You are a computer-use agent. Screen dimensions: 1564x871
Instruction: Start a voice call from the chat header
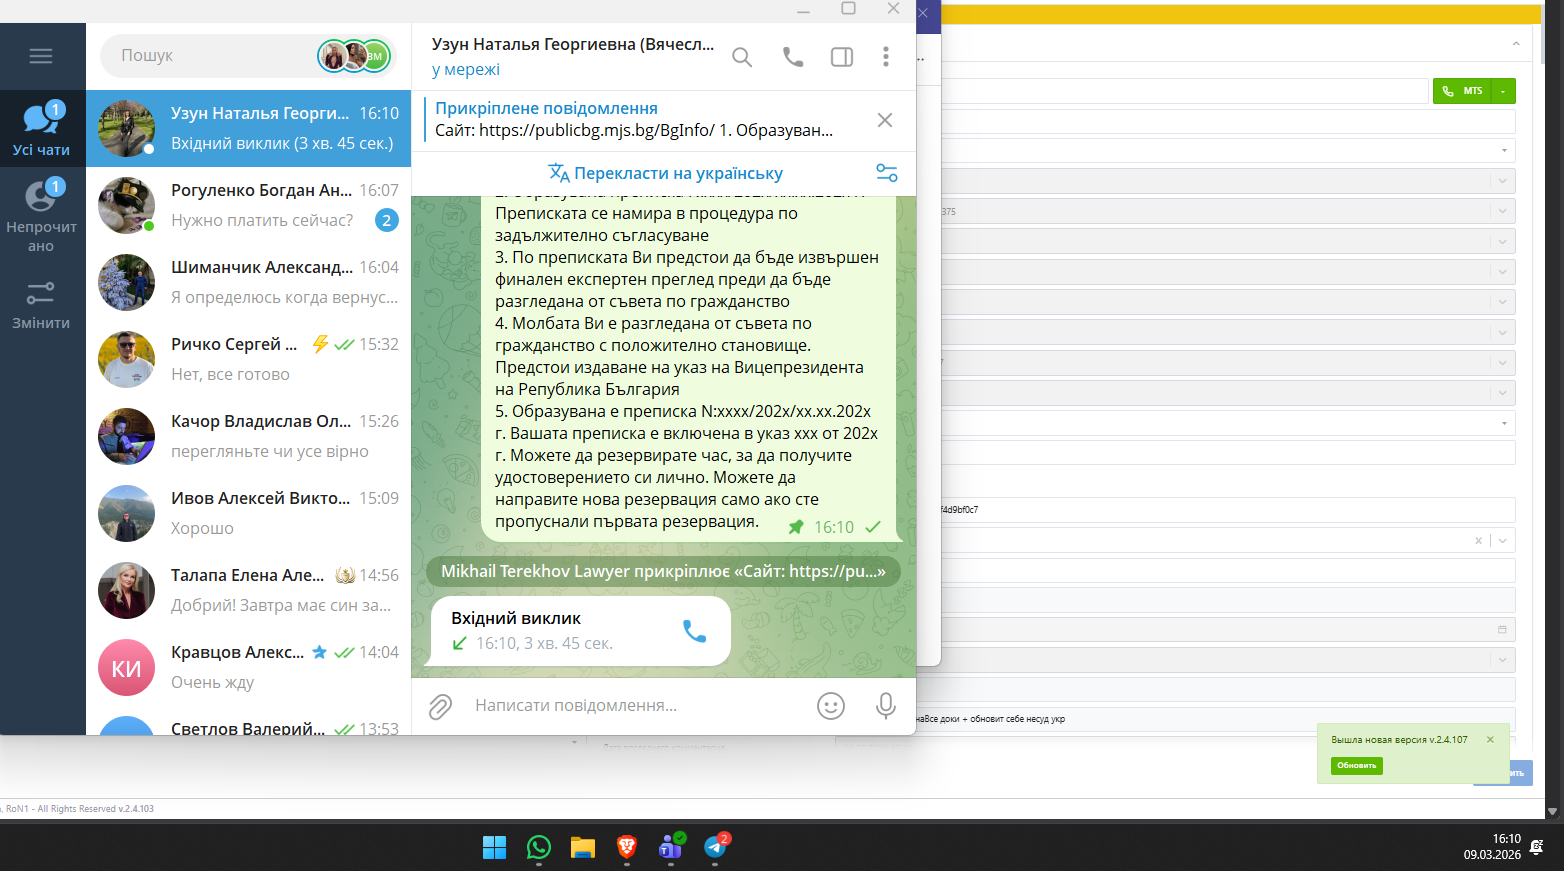793,57
